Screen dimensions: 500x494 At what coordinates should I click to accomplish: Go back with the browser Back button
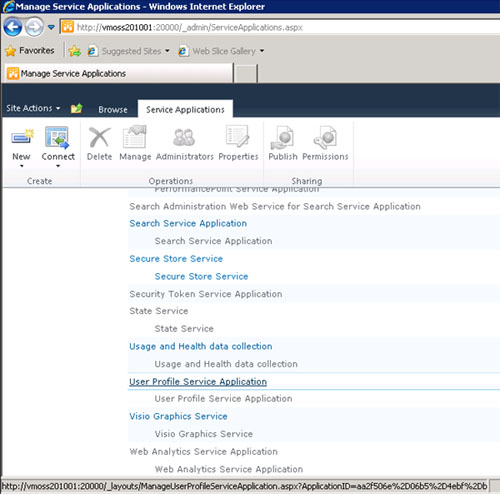(x=13, y=27)
